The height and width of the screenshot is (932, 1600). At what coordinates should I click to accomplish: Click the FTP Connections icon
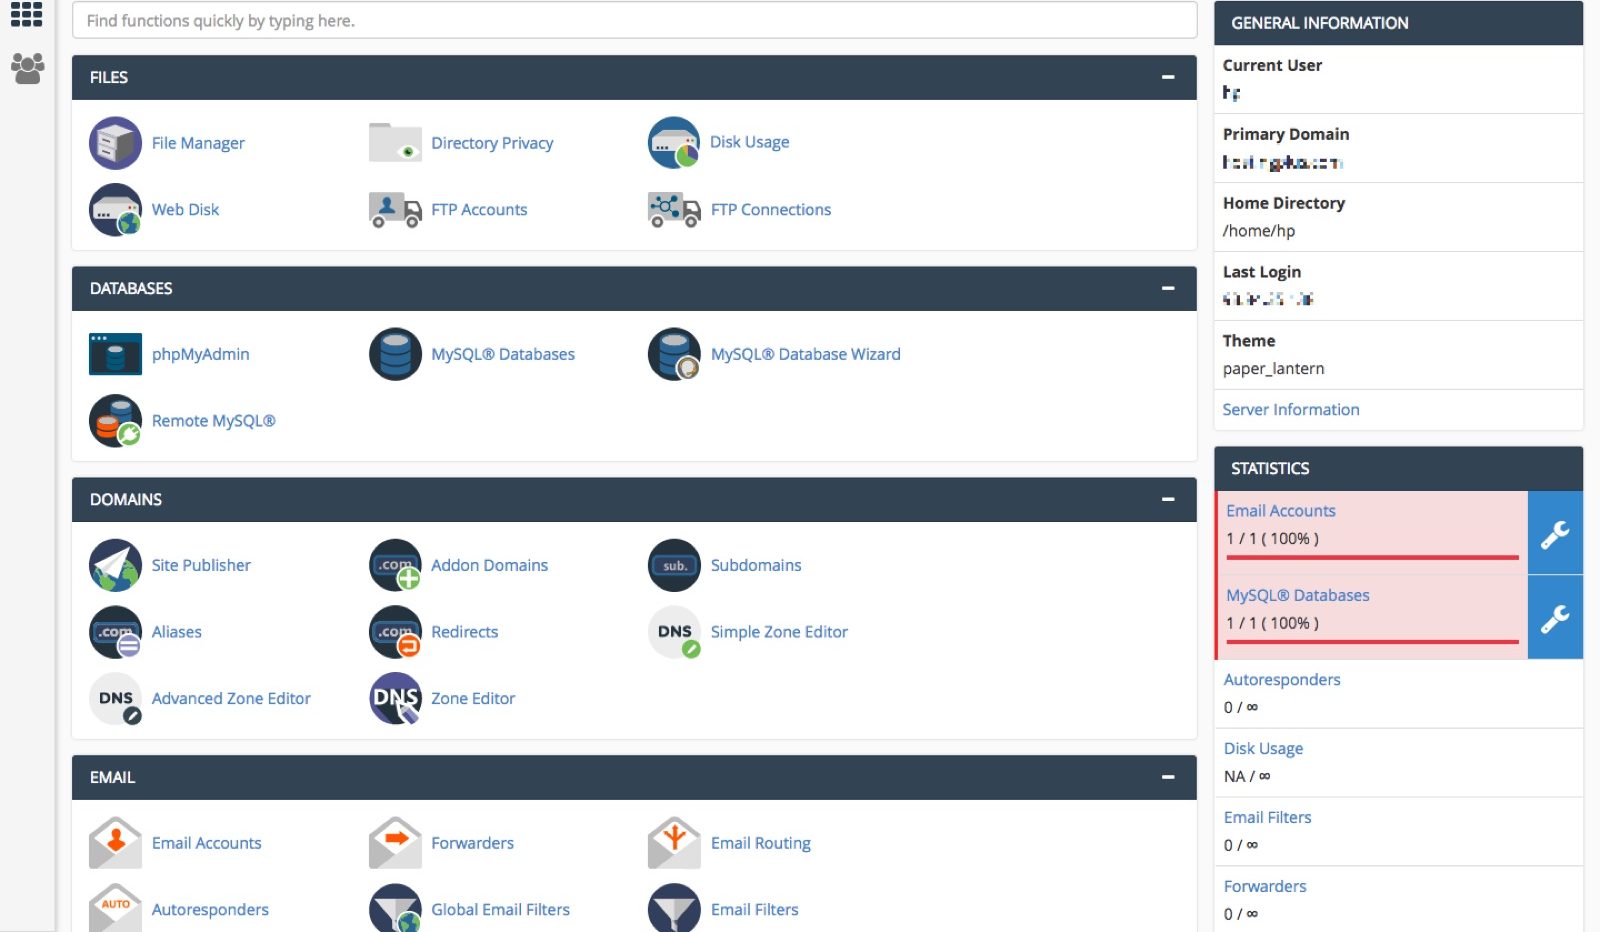click(674, 210)
